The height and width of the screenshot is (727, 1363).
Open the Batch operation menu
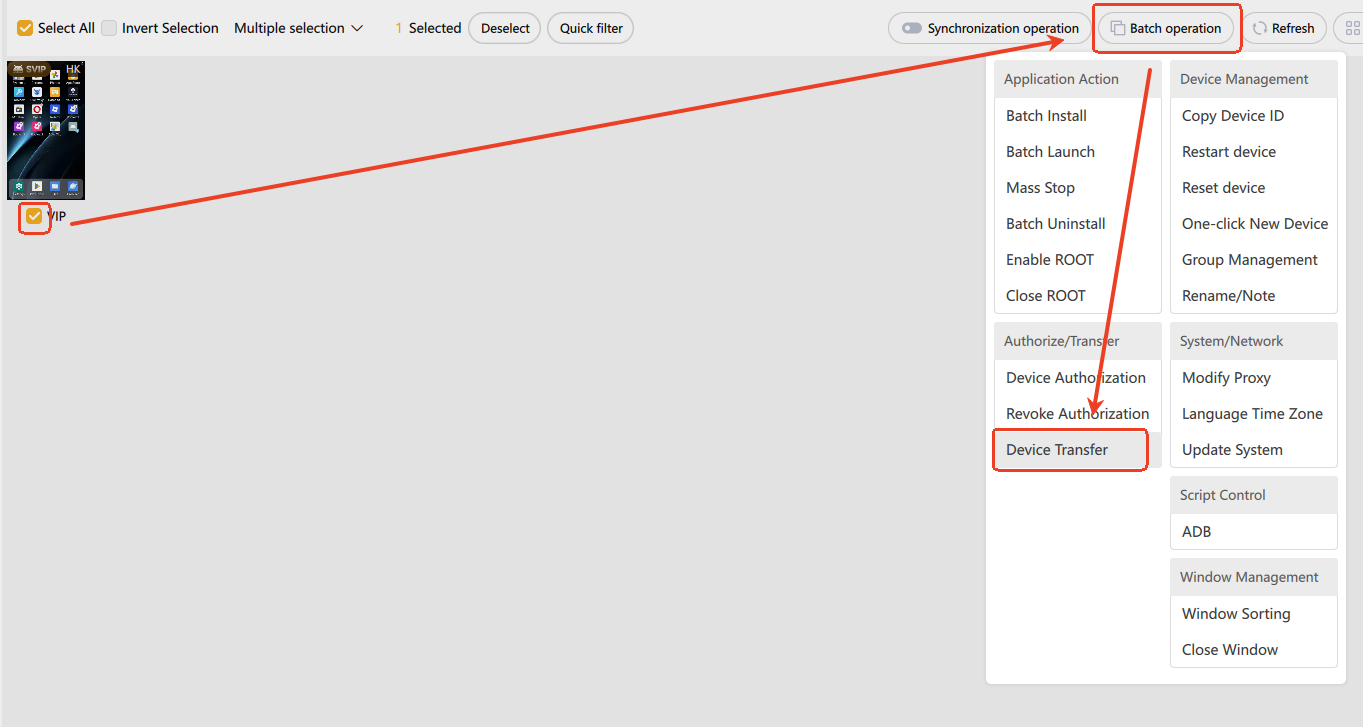(1165, 28)
